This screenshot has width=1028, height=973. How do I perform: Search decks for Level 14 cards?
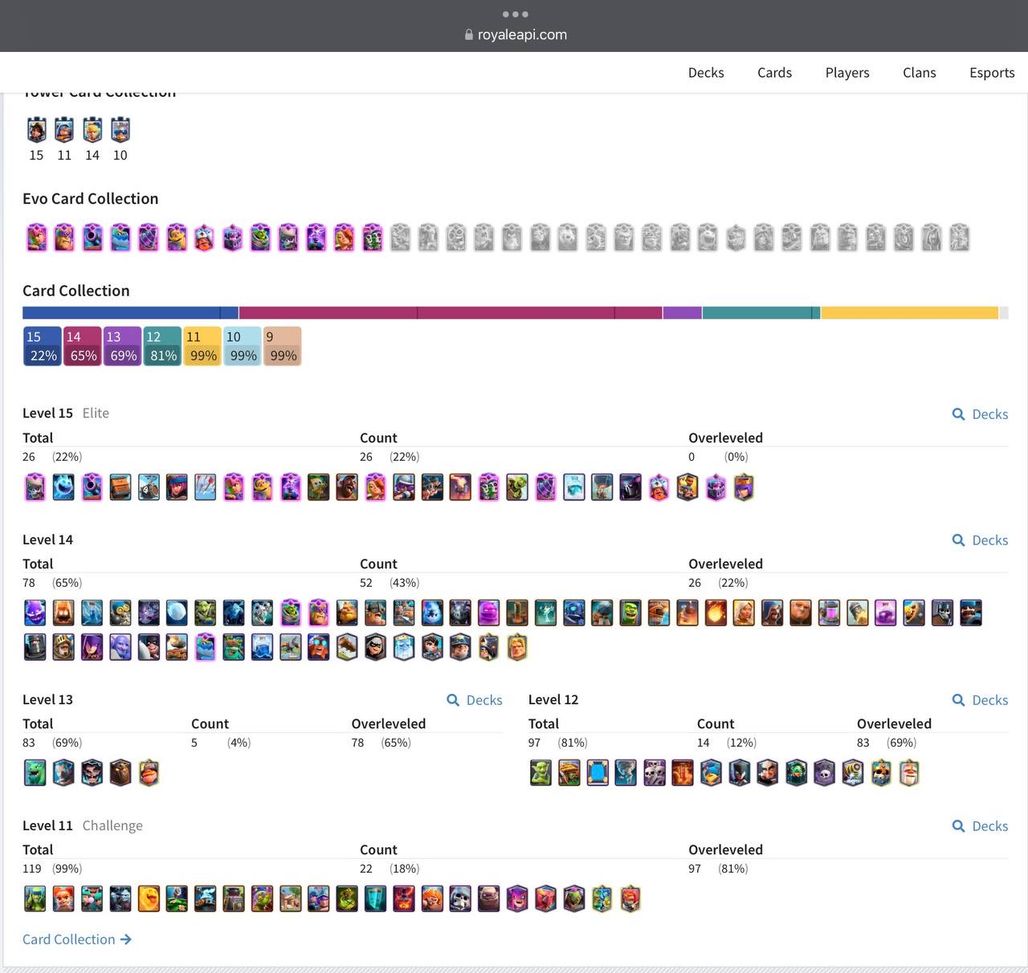pyautogui.click(x=980, y=540)
